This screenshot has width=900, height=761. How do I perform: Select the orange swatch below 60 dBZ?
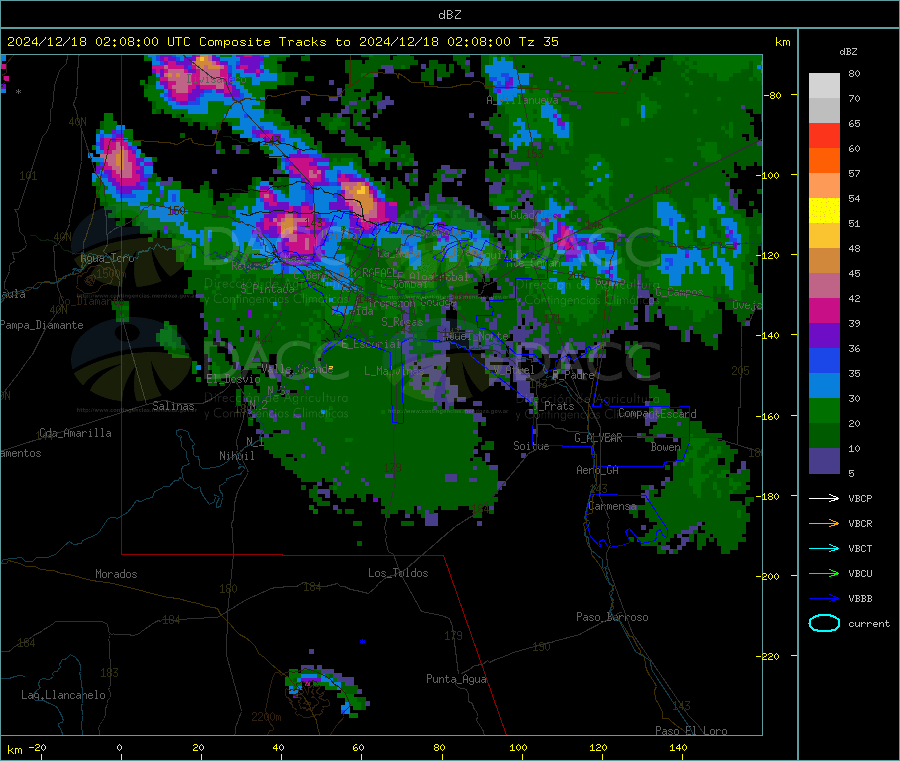coord(824,161)
